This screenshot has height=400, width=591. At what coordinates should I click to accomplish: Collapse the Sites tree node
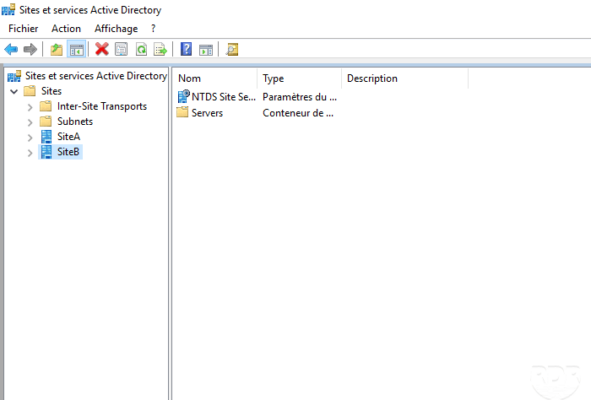(14, 91)
